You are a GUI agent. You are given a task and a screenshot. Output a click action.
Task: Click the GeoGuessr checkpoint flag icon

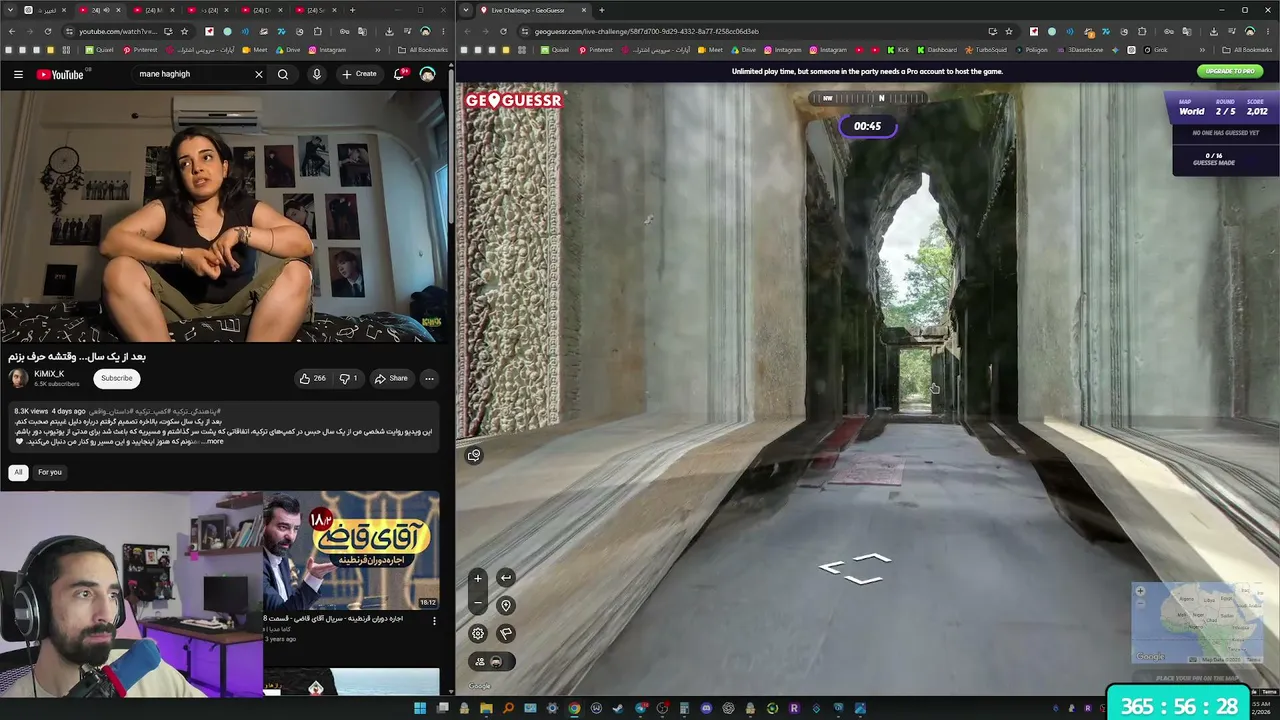506,633
